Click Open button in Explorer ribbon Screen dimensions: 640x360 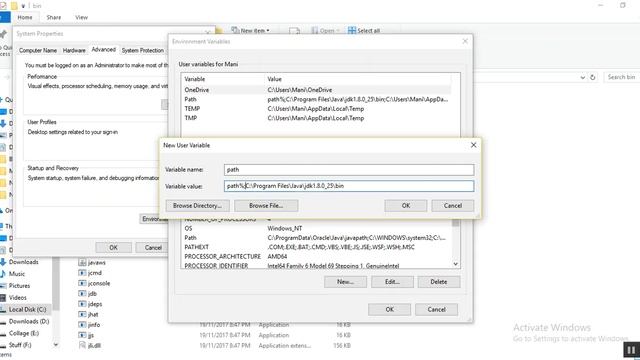pyautogui.click(x=325, y=31)
